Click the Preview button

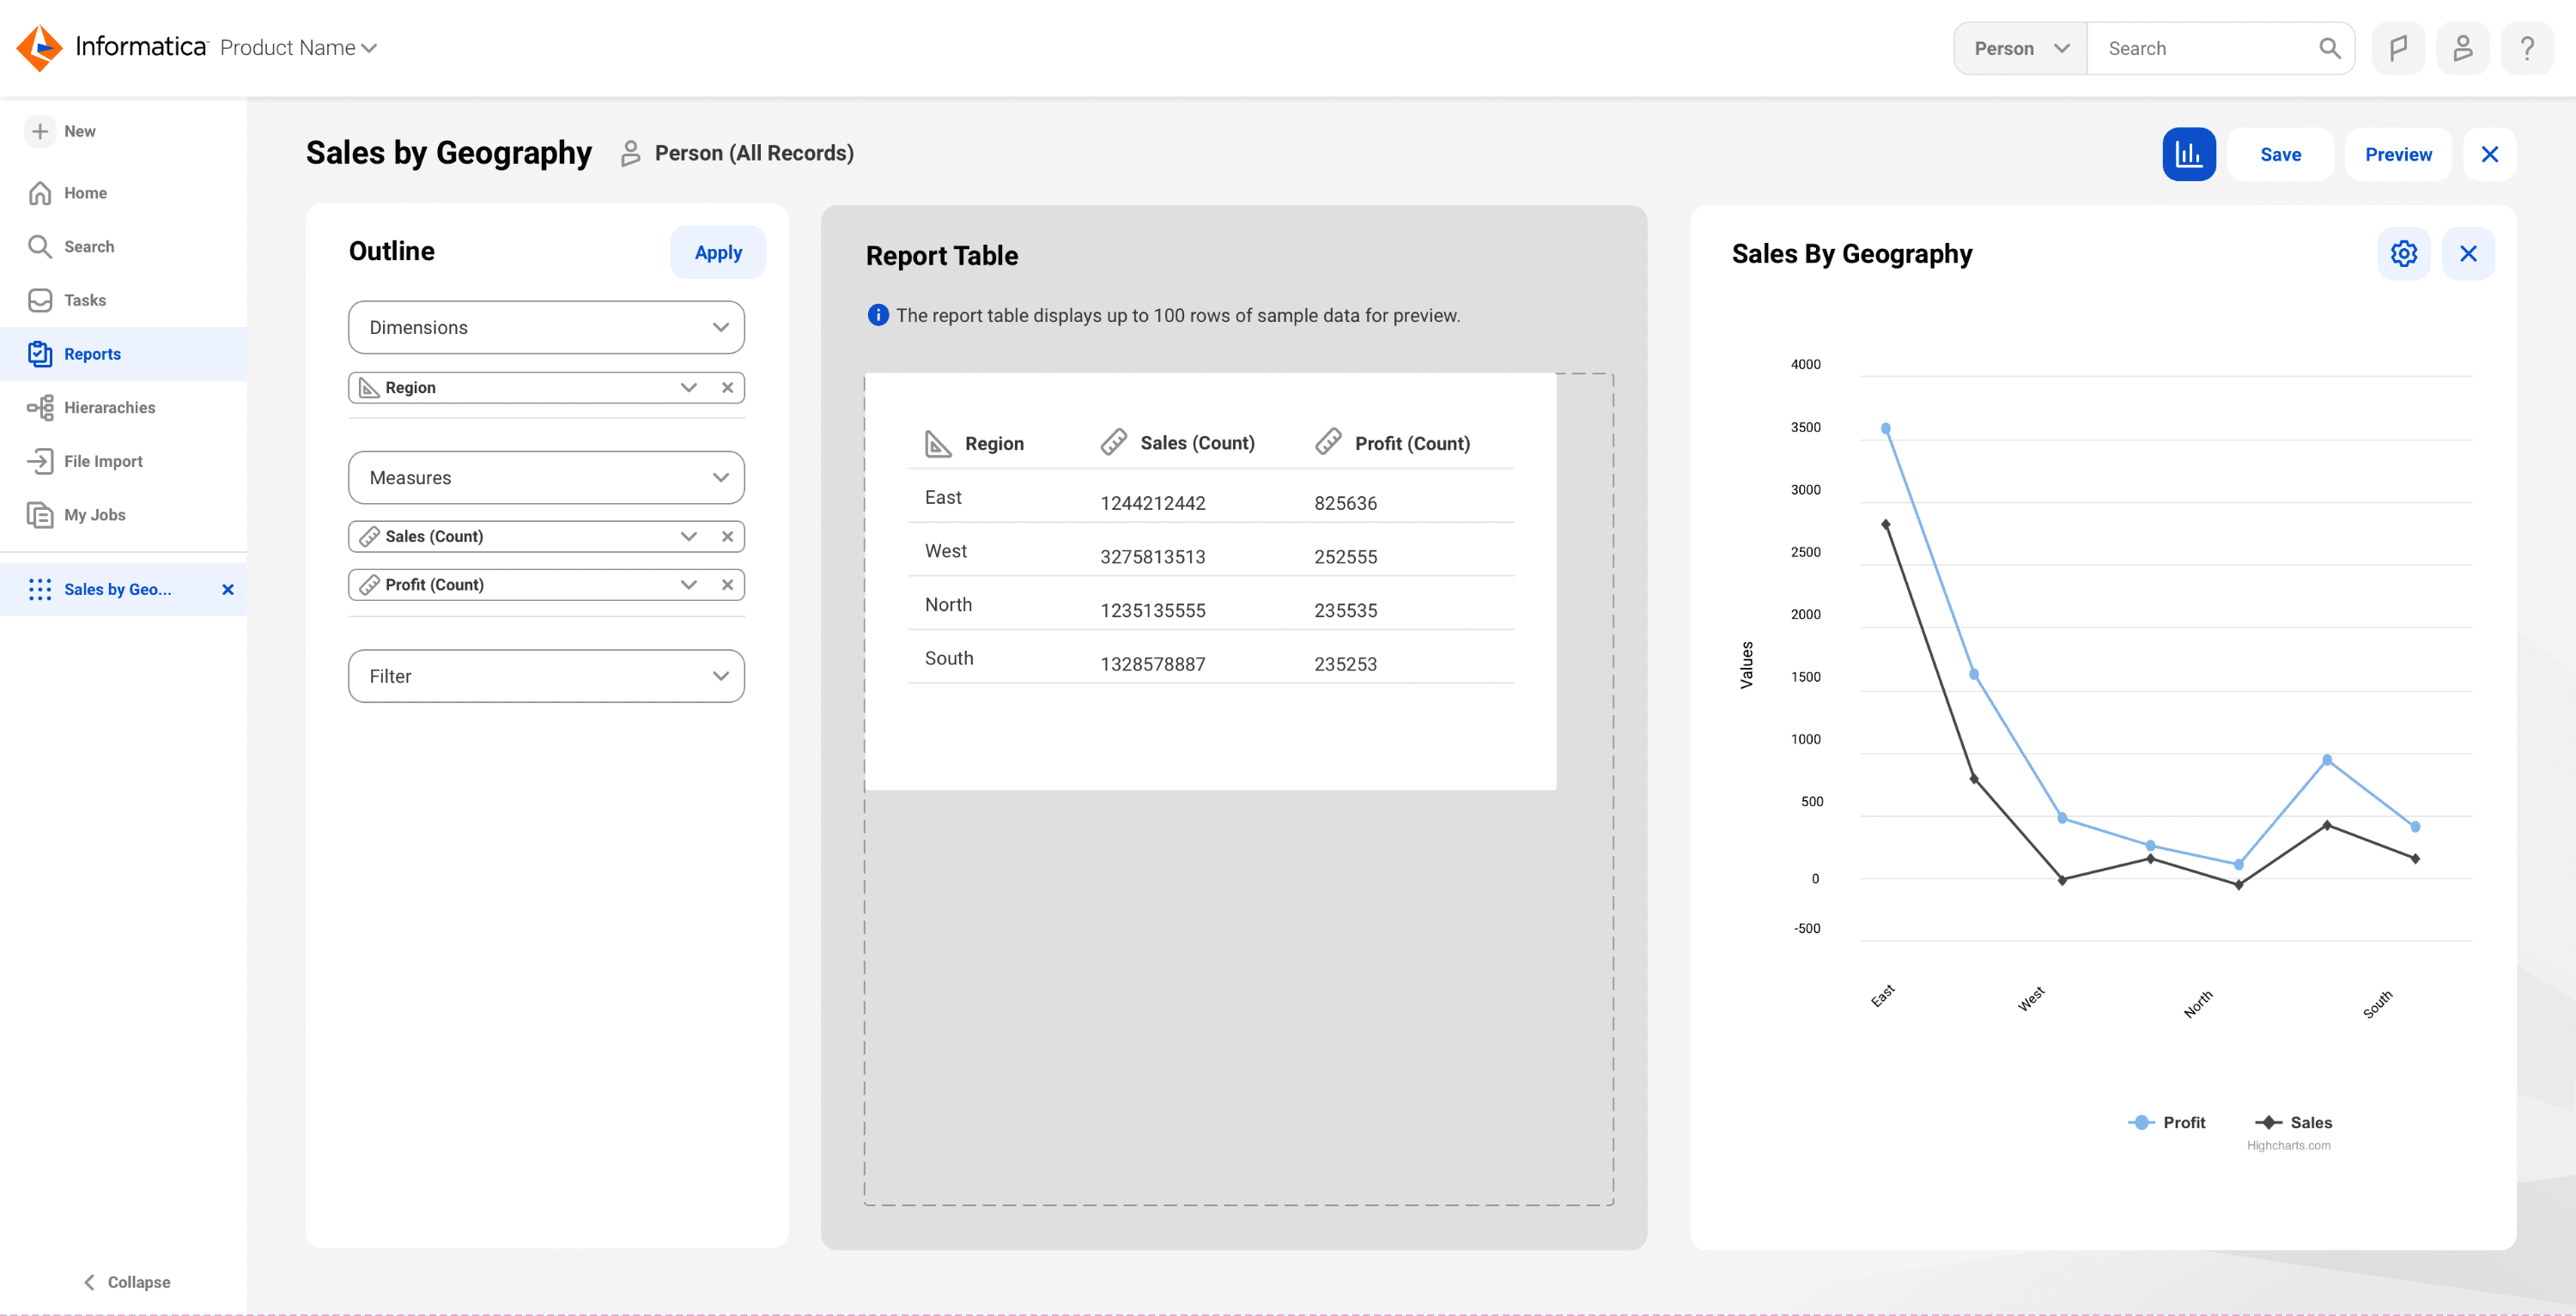point(2397,154)
